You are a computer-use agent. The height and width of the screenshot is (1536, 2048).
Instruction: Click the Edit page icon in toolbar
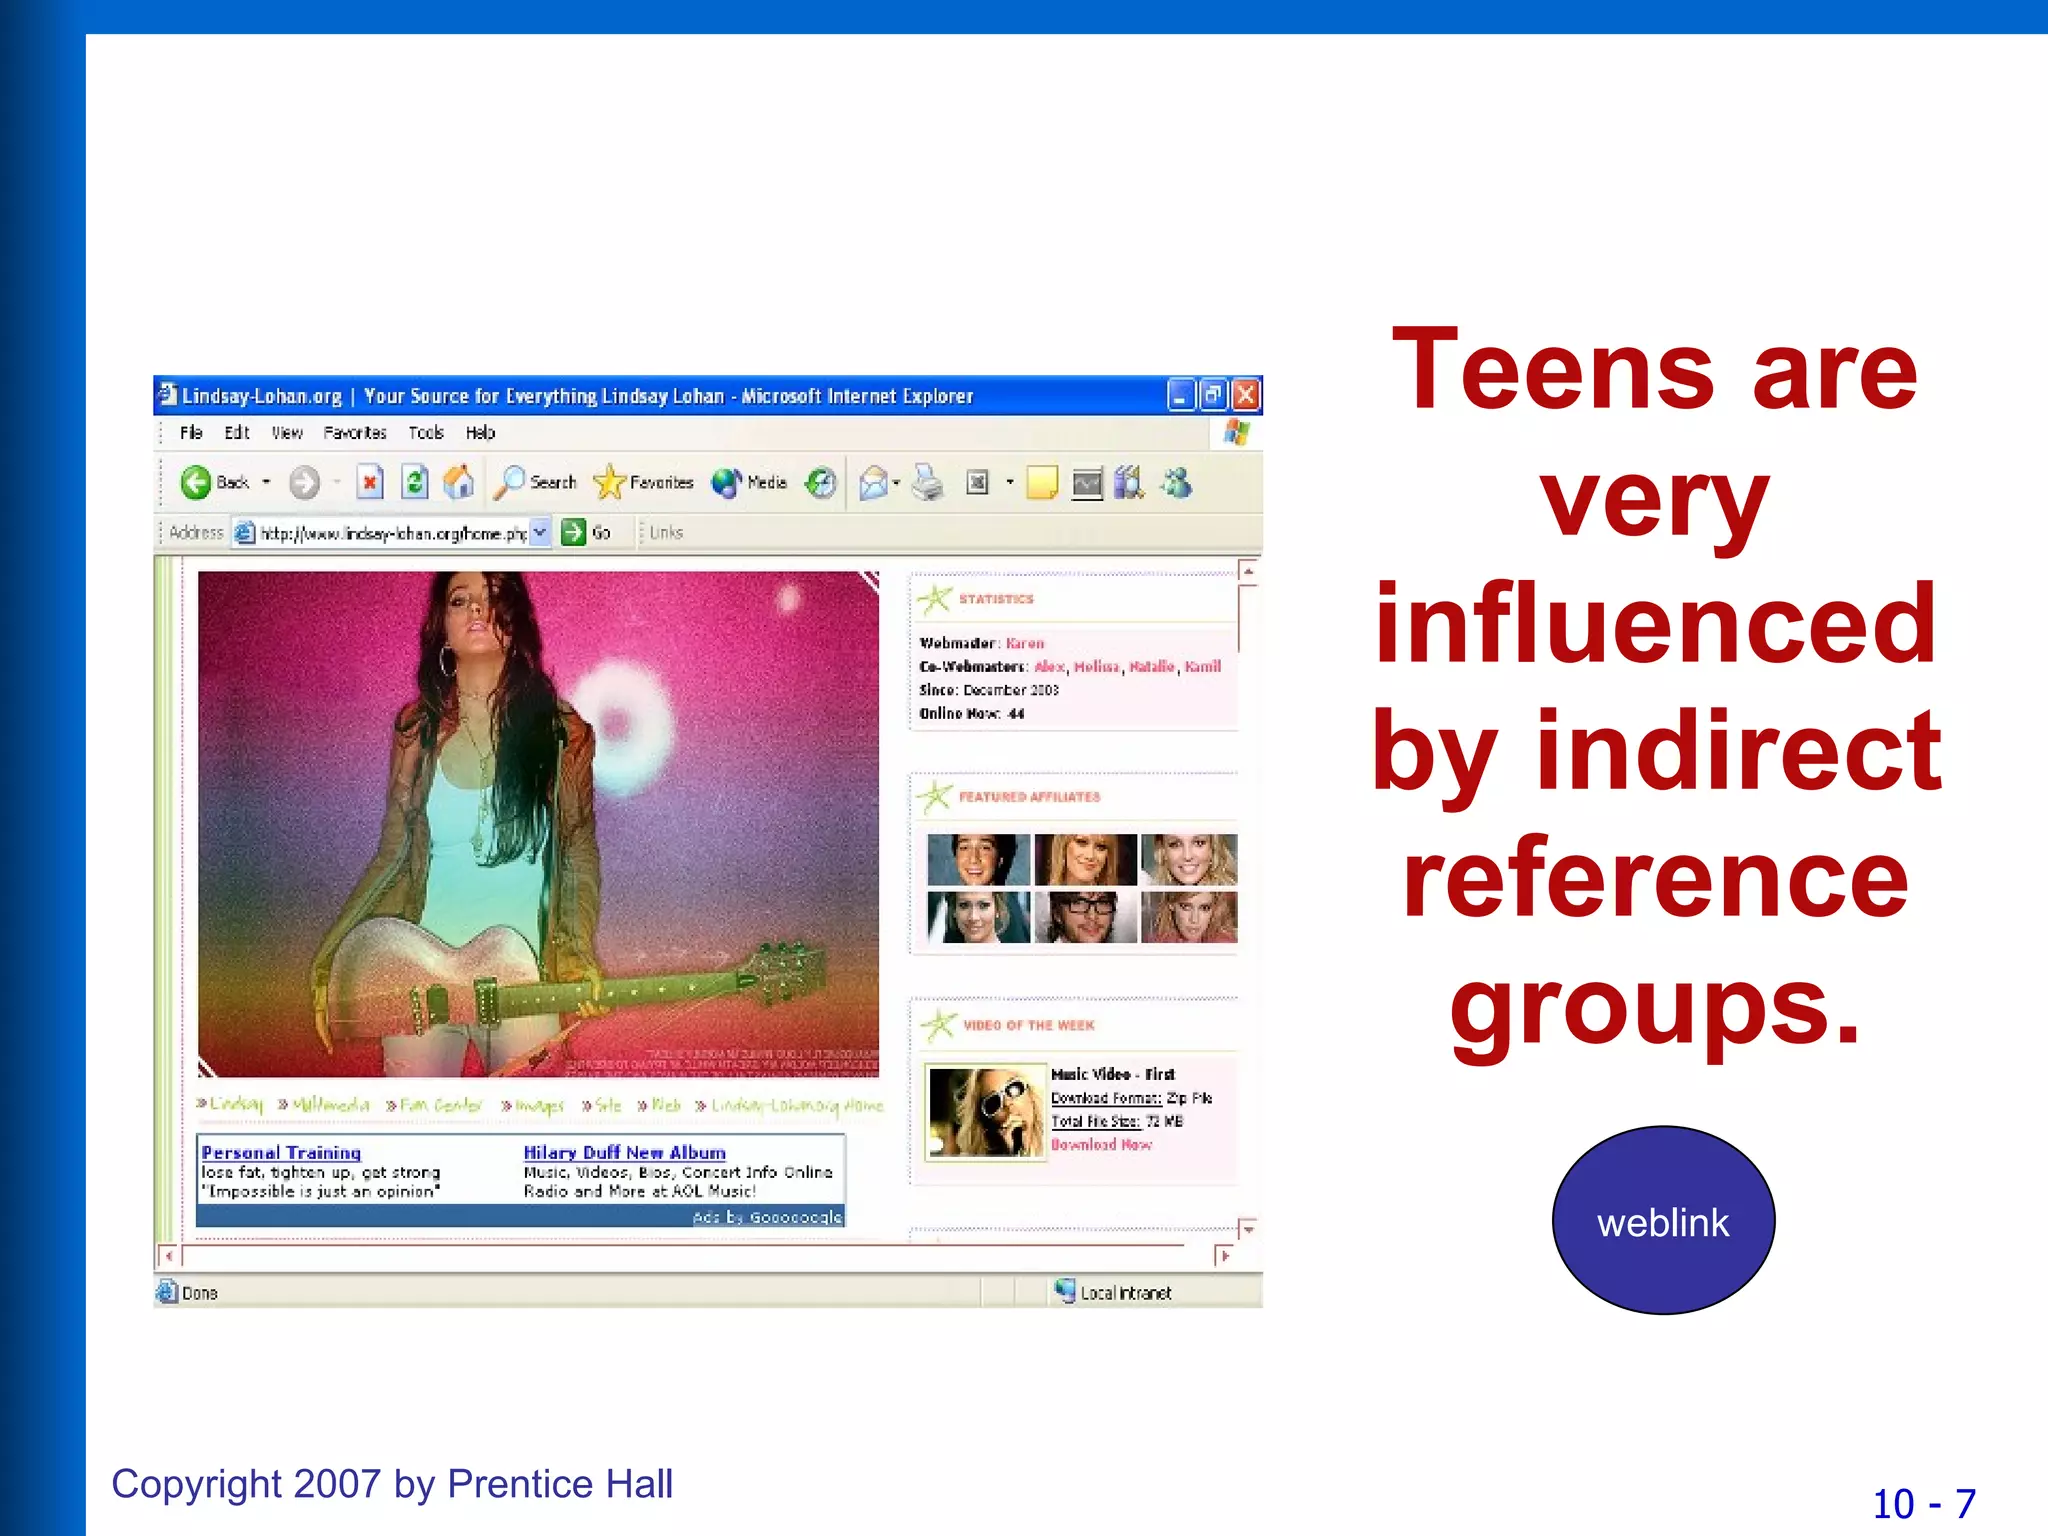[978, 483]
